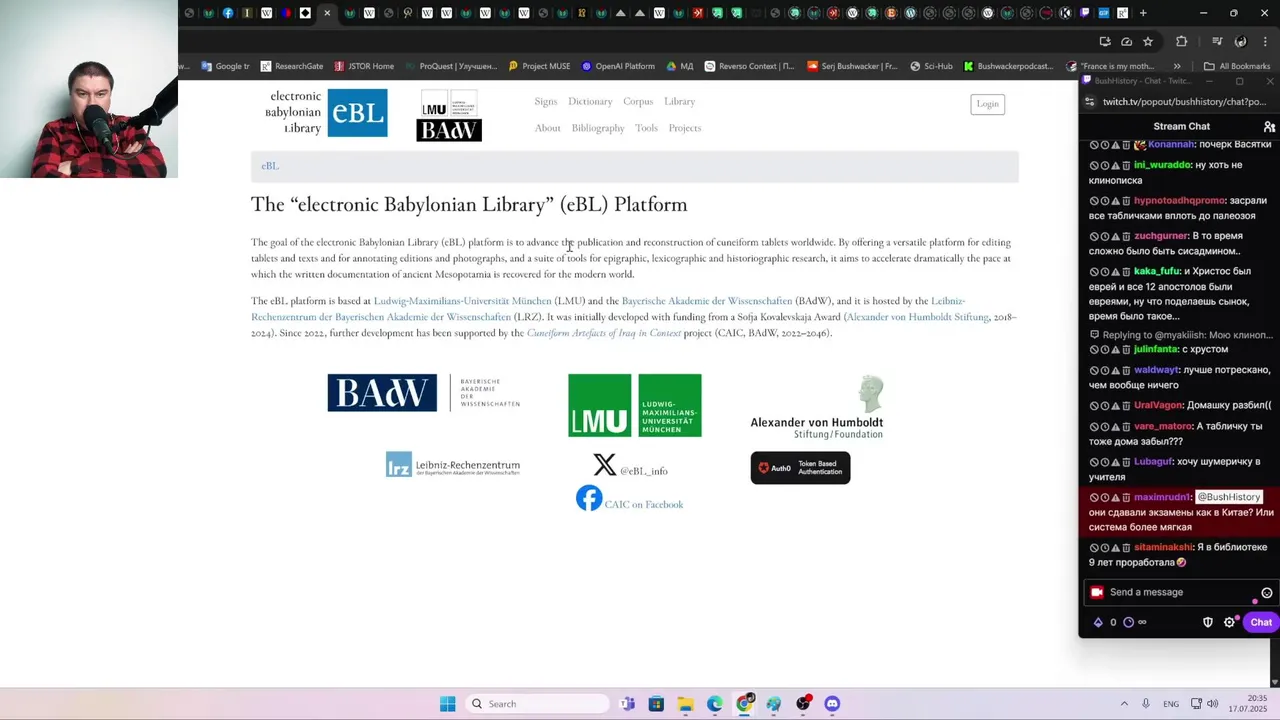Open the X @eBL_info icon

click(x=604, y=465)
